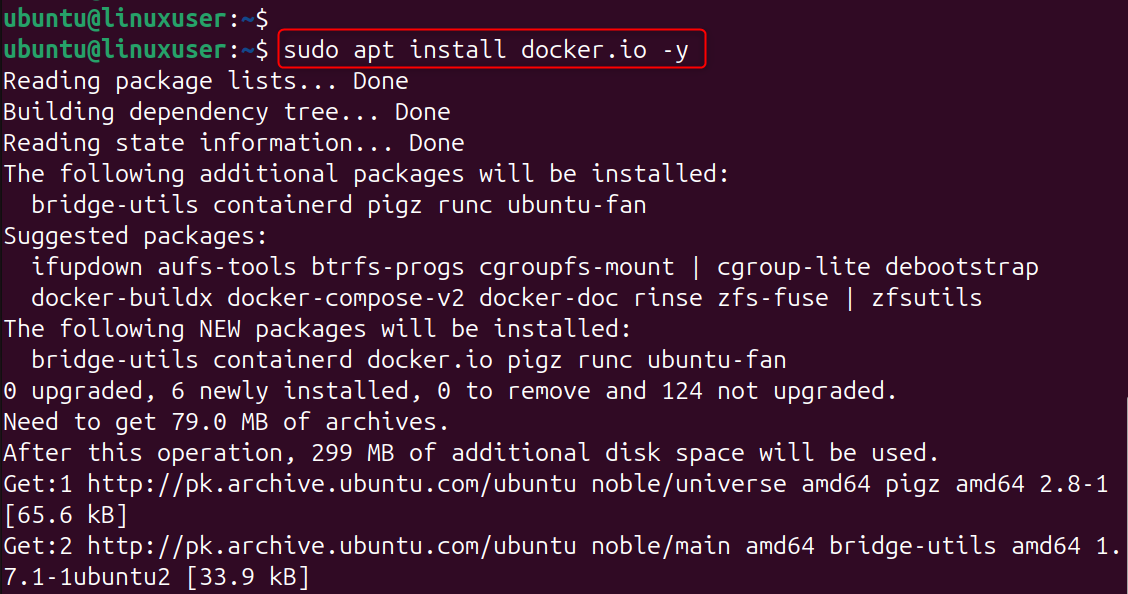Screen dimensions: 1128x594
Task: Click the "Suggested packages:" heading
Action: (135, 236)
